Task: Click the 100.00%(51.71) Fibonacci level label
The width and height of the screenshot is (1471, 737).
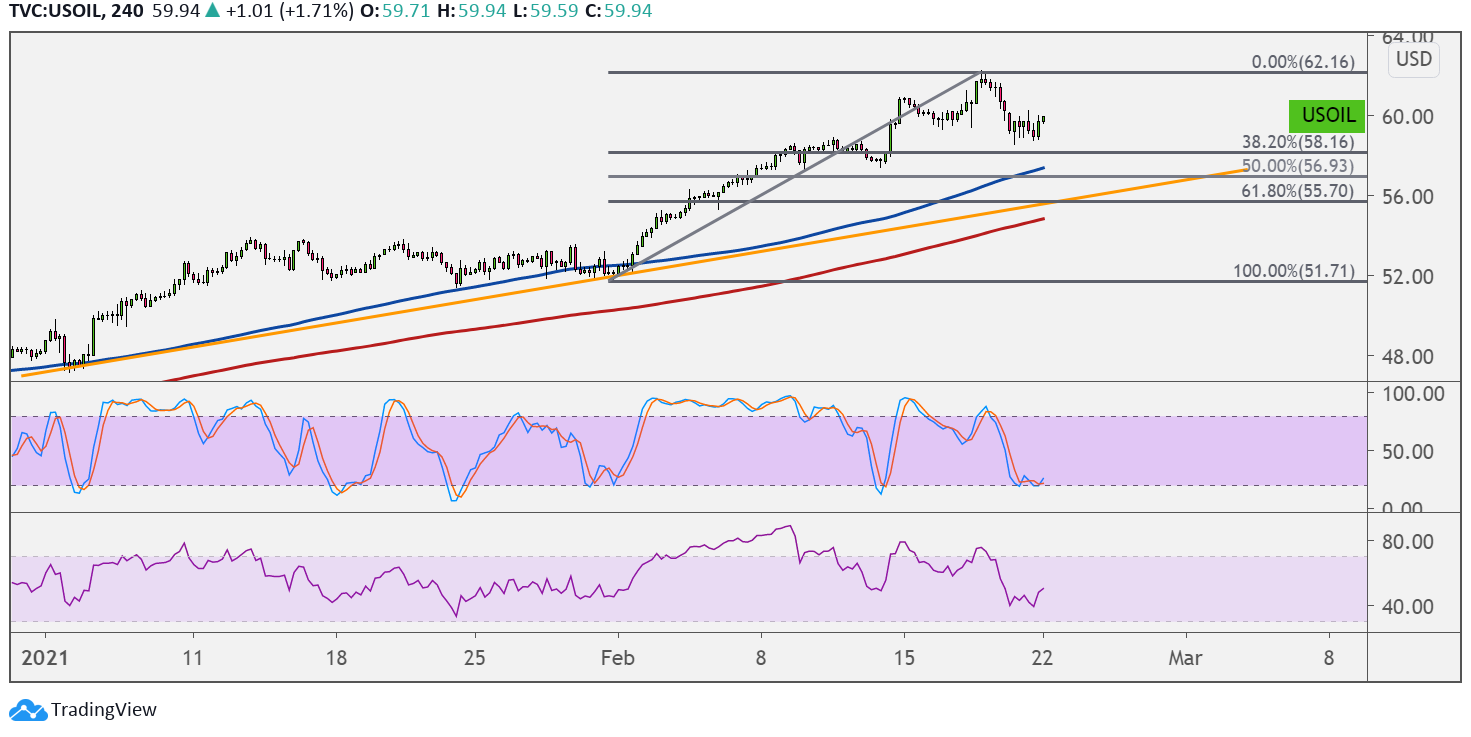Action: point(1294,271)
